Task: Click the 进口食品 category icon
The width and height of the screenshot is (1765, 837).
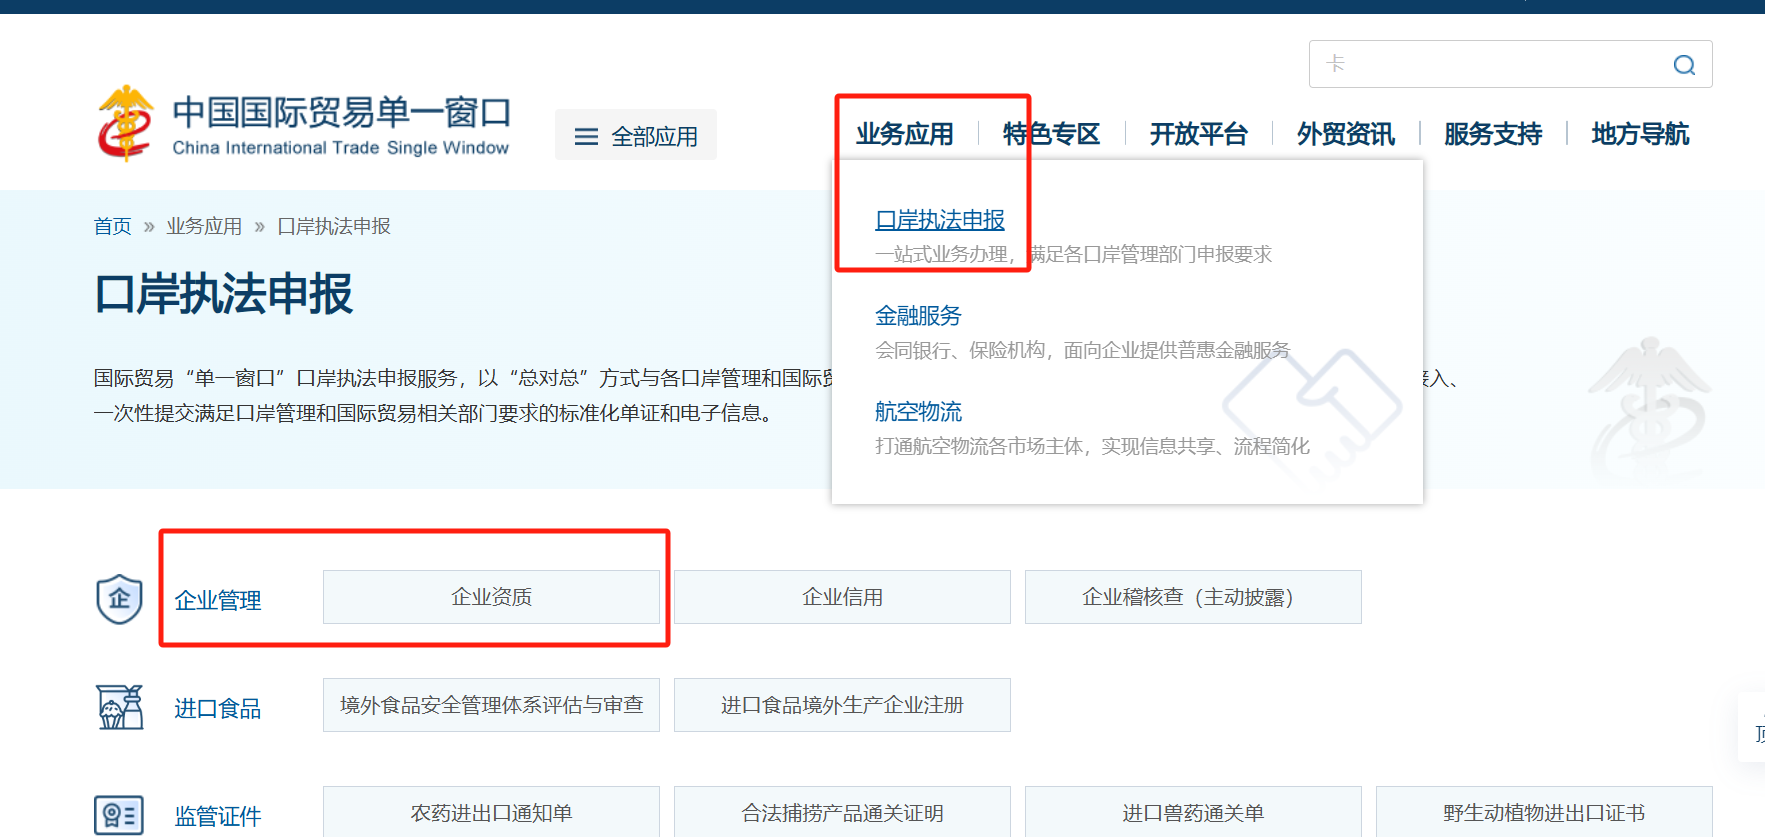Action: [119, 707]
